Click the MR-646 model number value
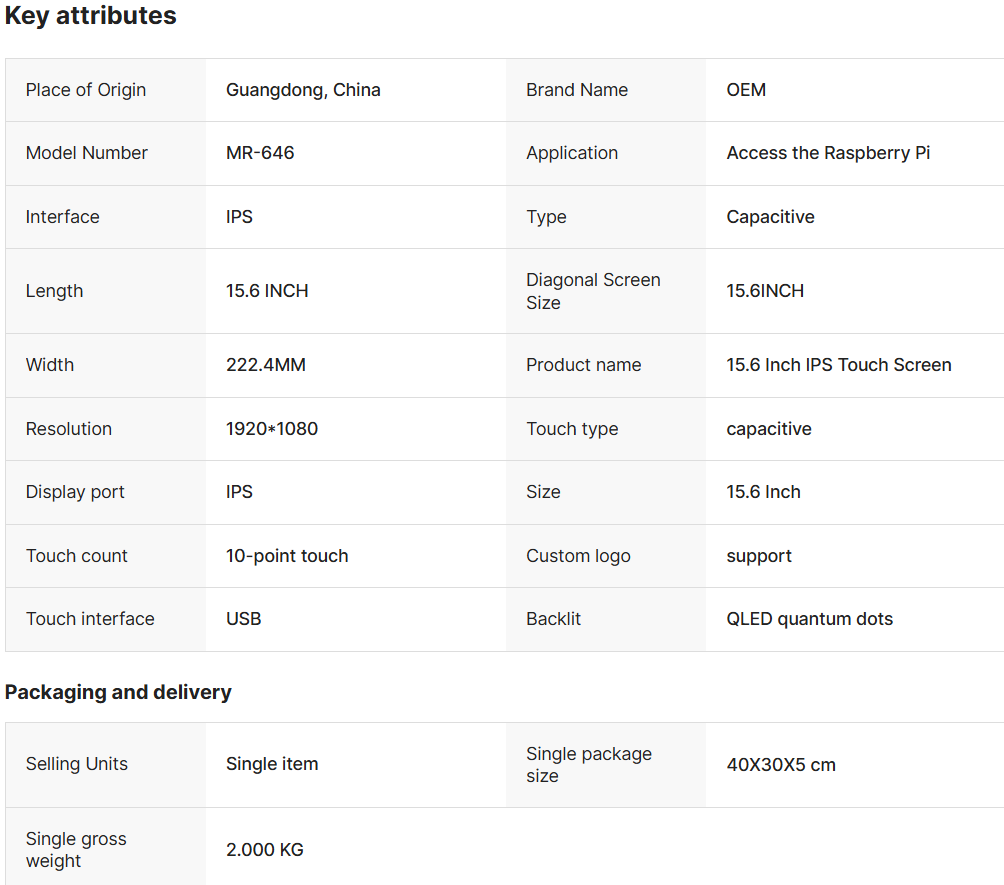This screenshot has height=885, width=1004. [260, 153]
